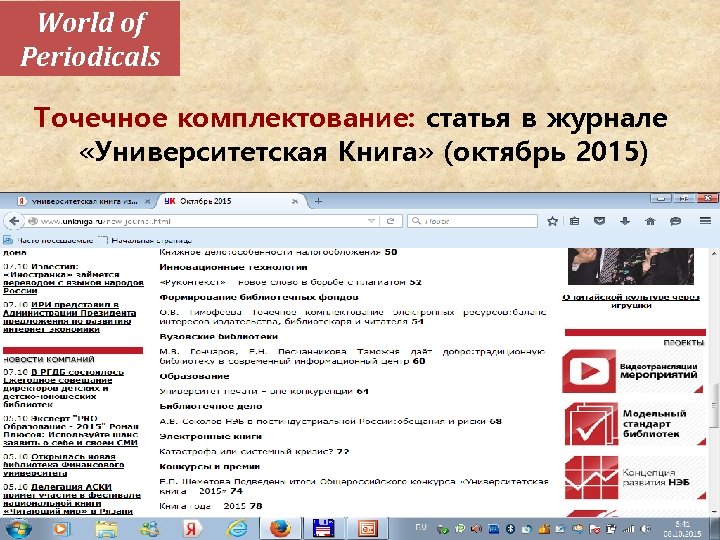Open Модельный стандарт библиотек checkmark icon
The height and width of the screenshot is (540, 720).
pos(591,424)
